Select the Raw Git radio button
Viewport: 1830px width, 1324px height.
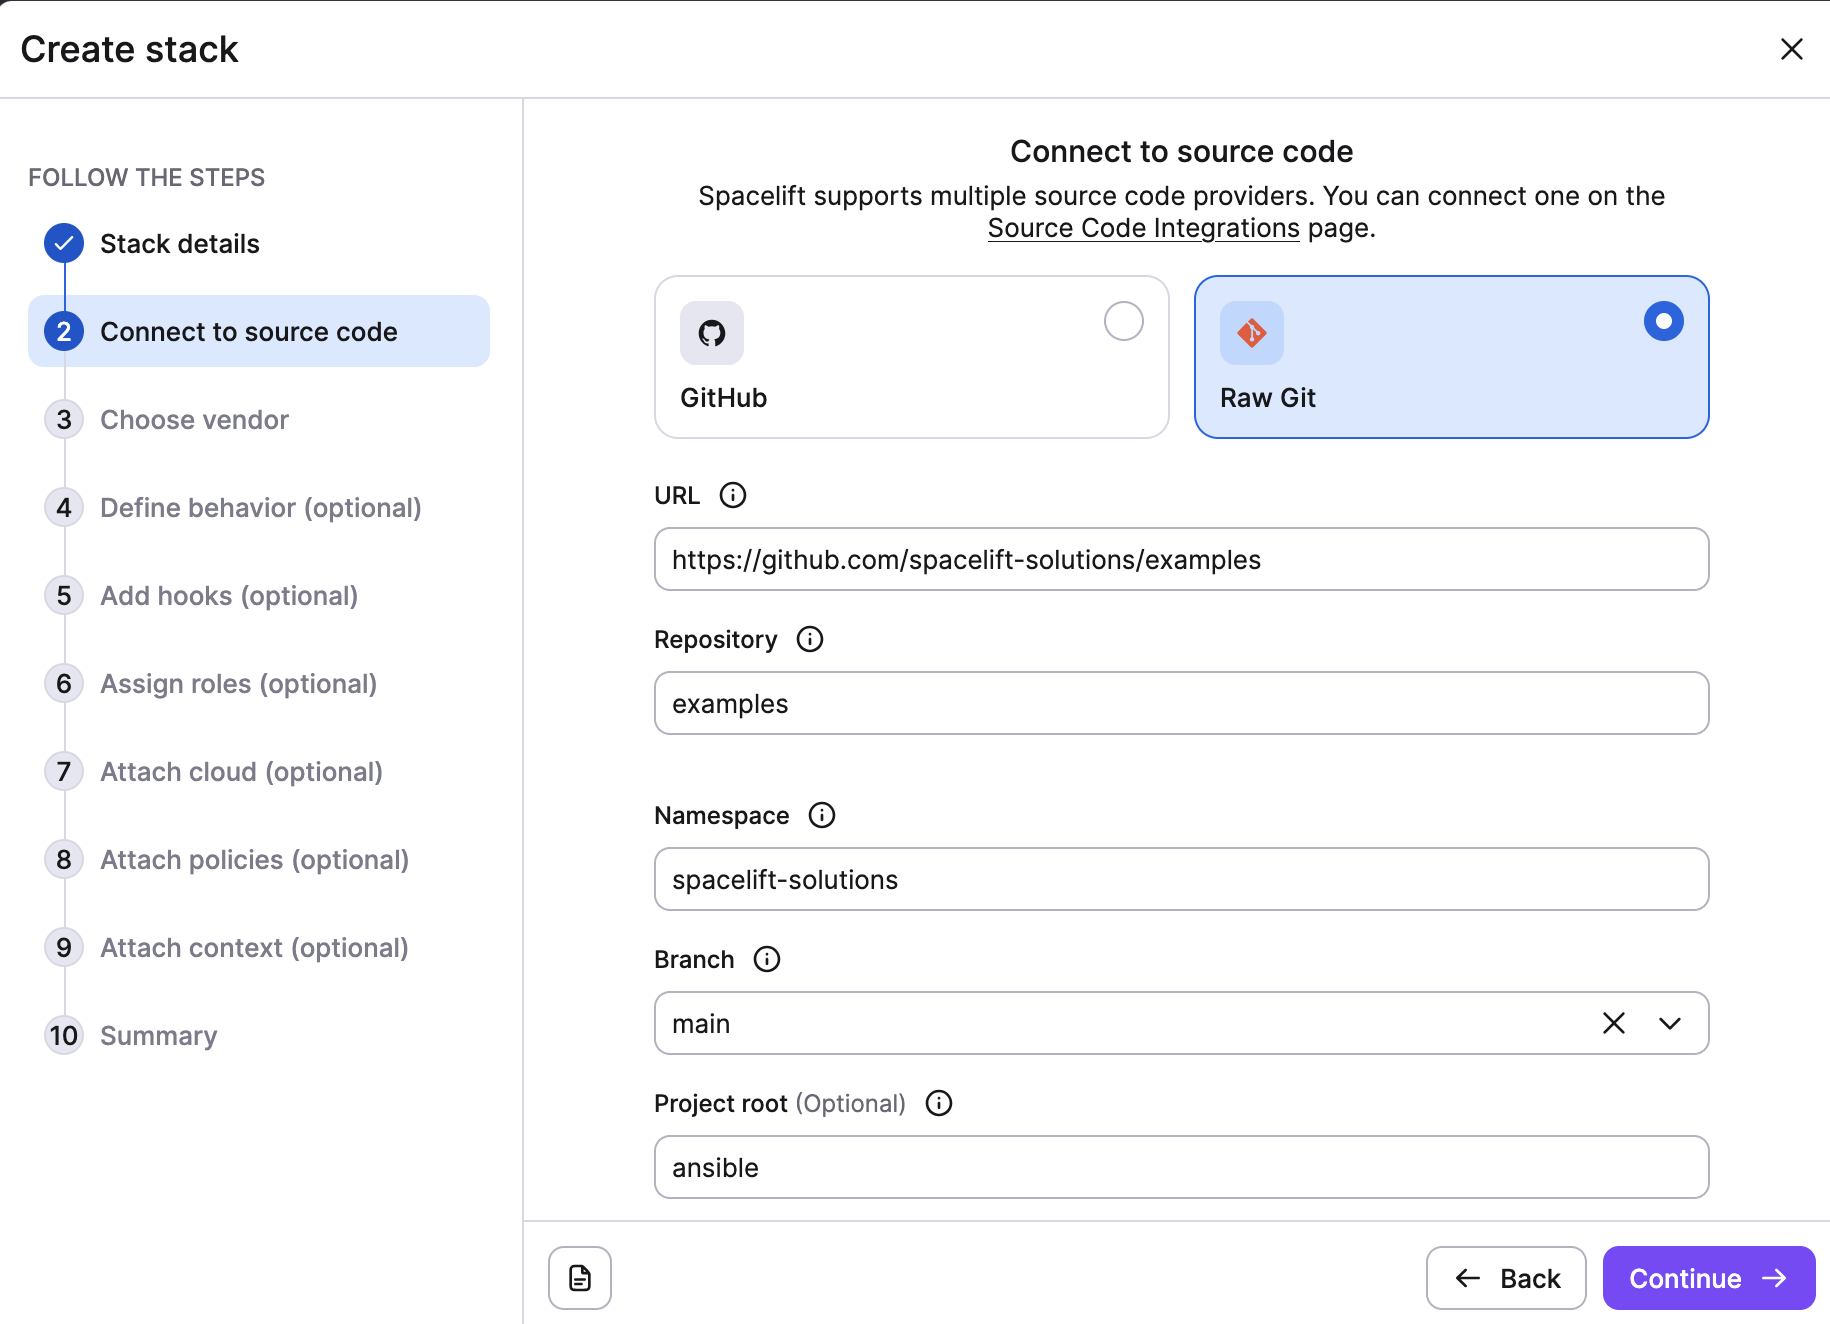[x=1664, y=321]
